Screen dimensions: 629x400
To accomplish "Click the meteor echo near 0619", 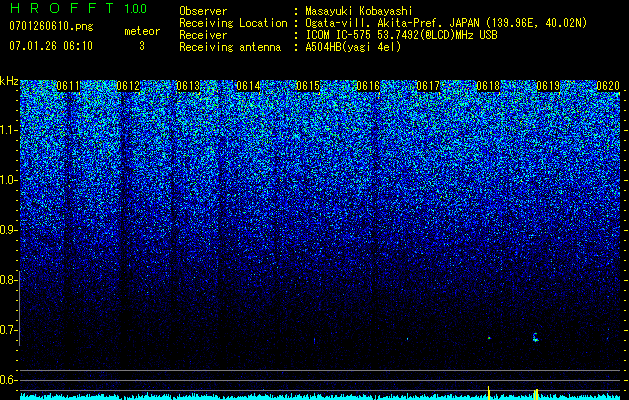I will [536, 337].
